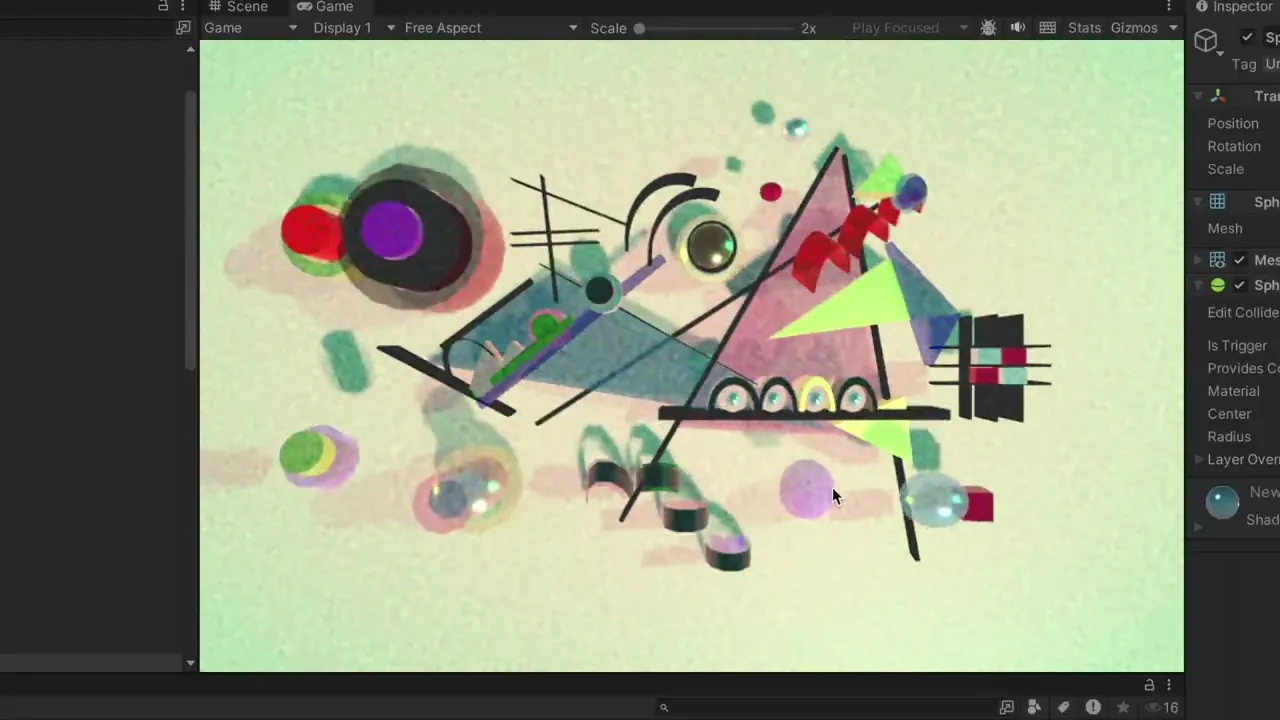
Task: Click the Edit Collider label
Action: pyautogui.click(x=1243, y=313)
